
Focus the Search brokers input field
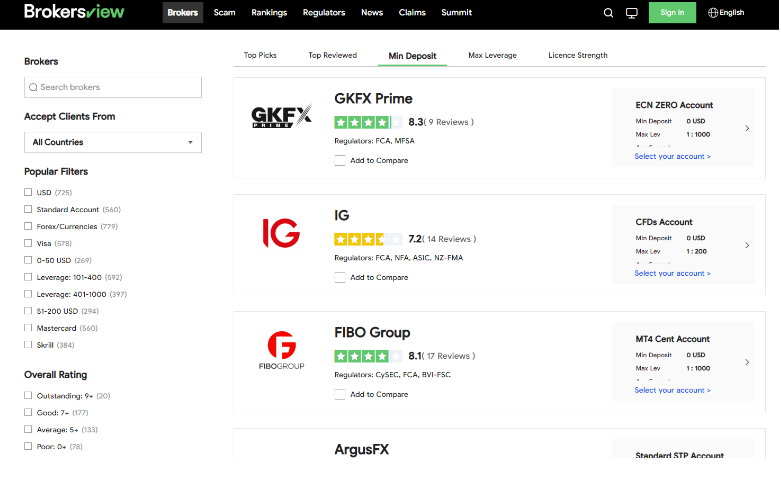113,87
